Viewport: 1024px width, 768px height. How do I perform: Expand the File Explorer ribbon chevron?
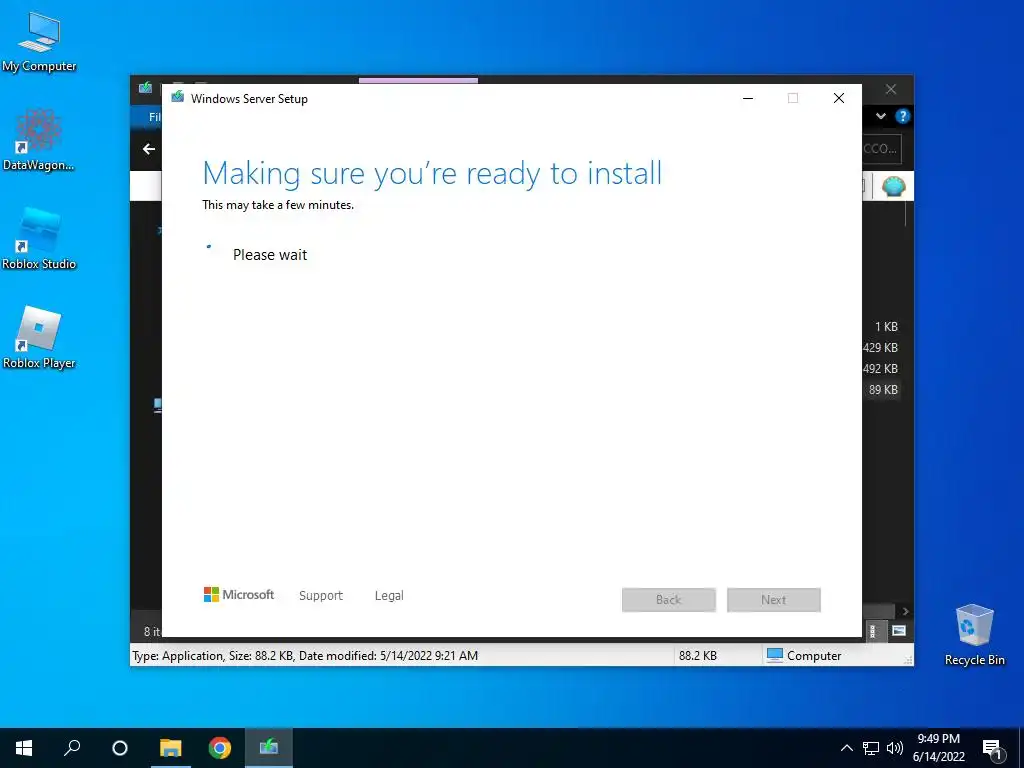pos(881,116)
